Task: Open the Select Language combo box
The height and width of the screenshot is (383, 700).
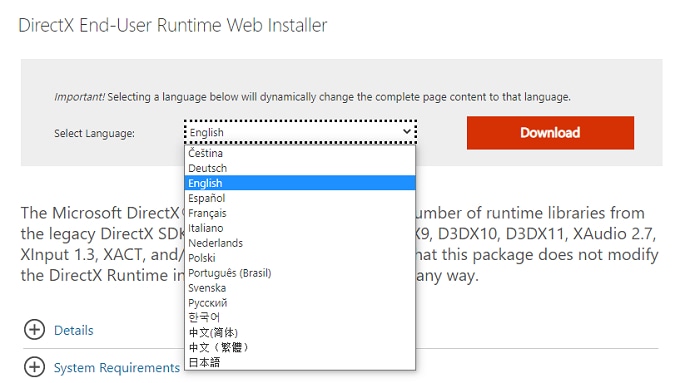Action: pyautogui.click(x=300, y=132)
